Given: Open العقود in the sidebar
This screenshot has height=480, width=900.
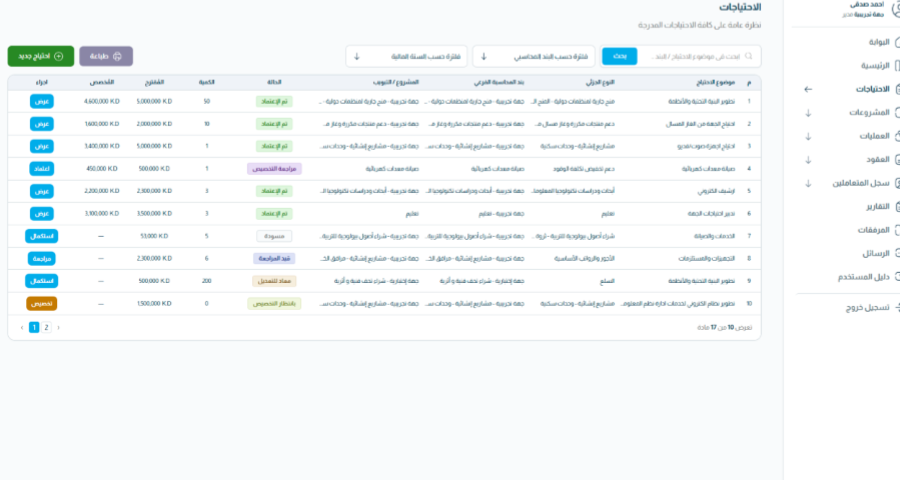Looking at the screenshot, I should point(878,160).
